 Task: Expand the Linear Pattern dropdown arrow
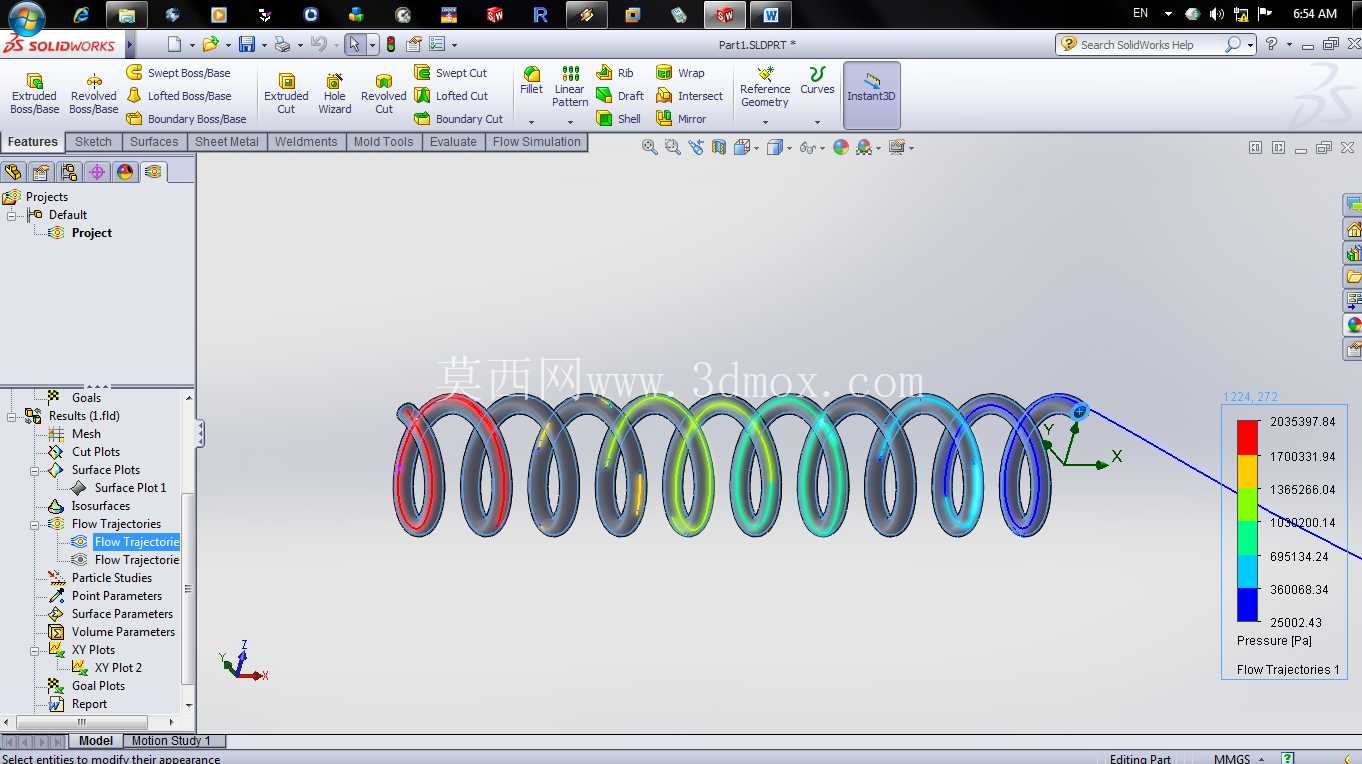[x=570, y=123]
